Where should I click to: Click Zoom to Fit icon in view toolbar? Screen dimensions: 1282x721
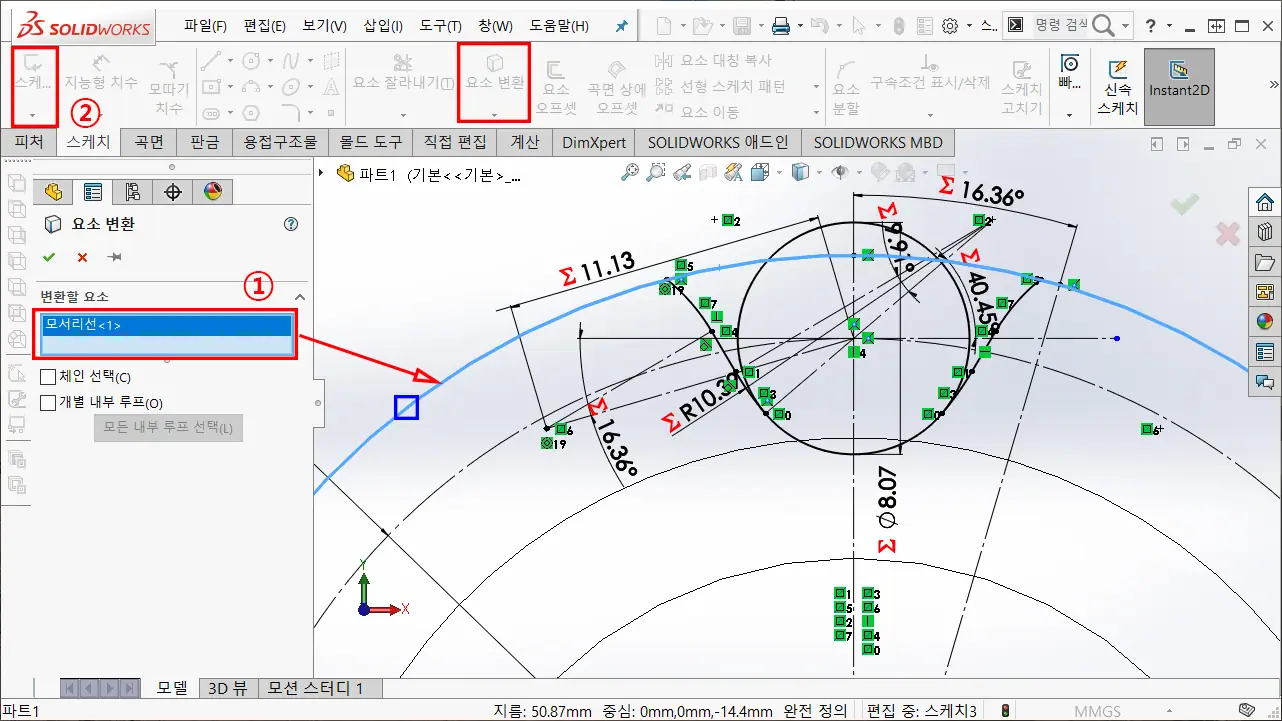[x=629, y=173]
